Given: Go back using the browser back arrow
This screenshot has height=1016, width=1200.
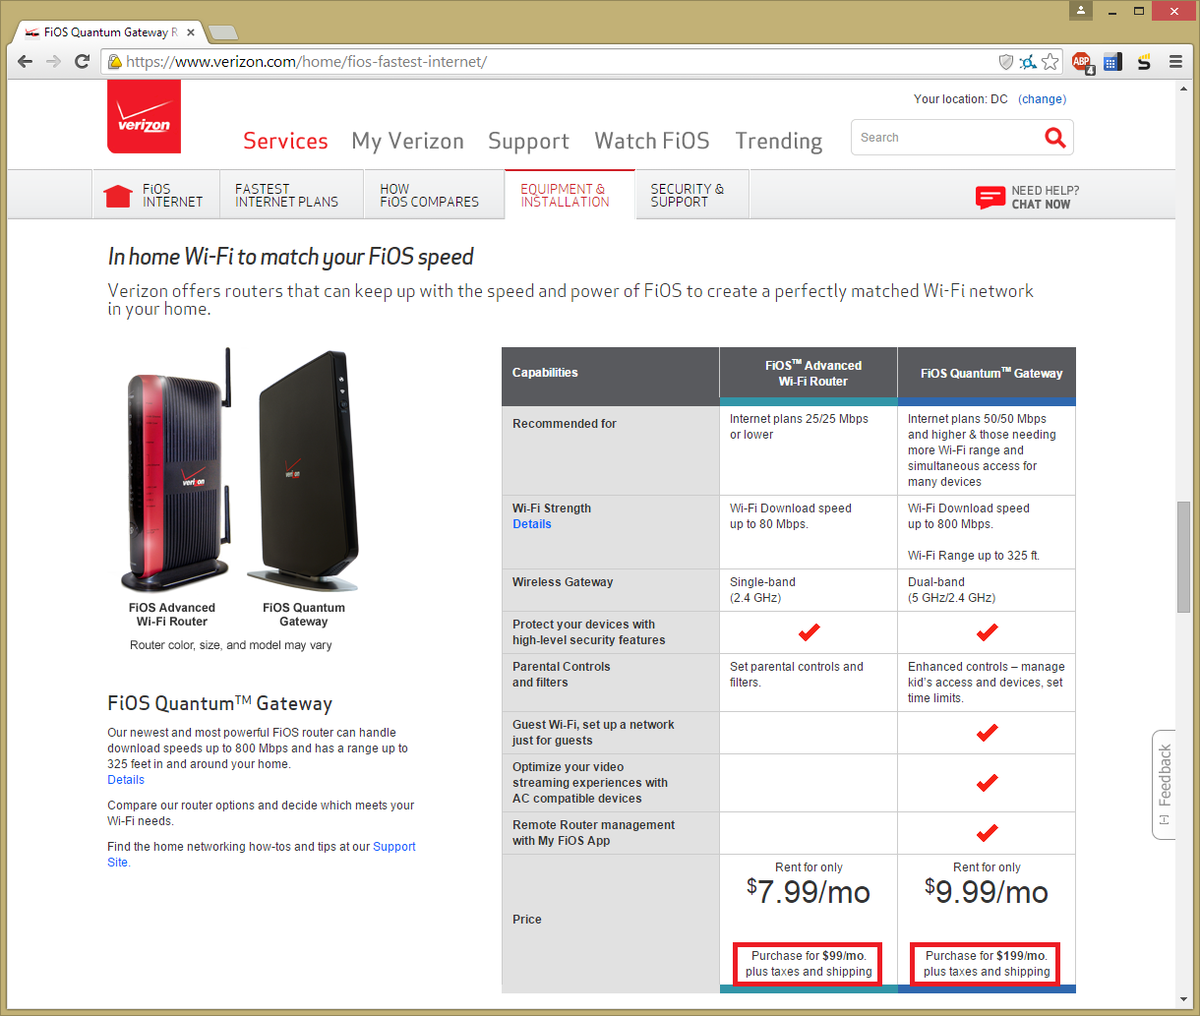Looking at the screenshot, I should pos(25,62).
